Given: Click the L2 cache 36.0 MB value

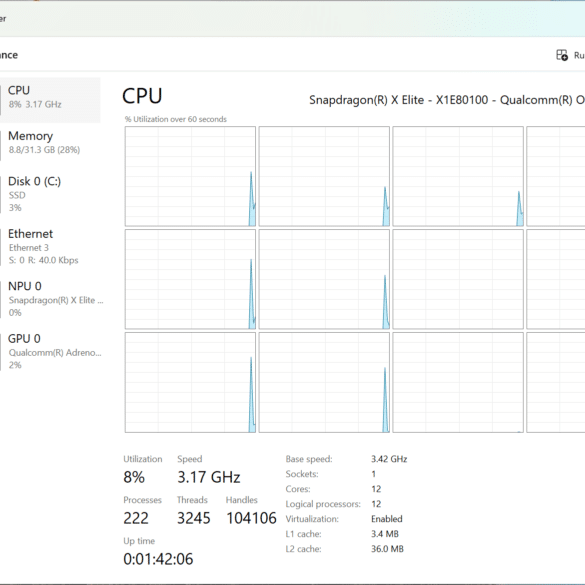Looking at the screenshot, I should [387, 549].
